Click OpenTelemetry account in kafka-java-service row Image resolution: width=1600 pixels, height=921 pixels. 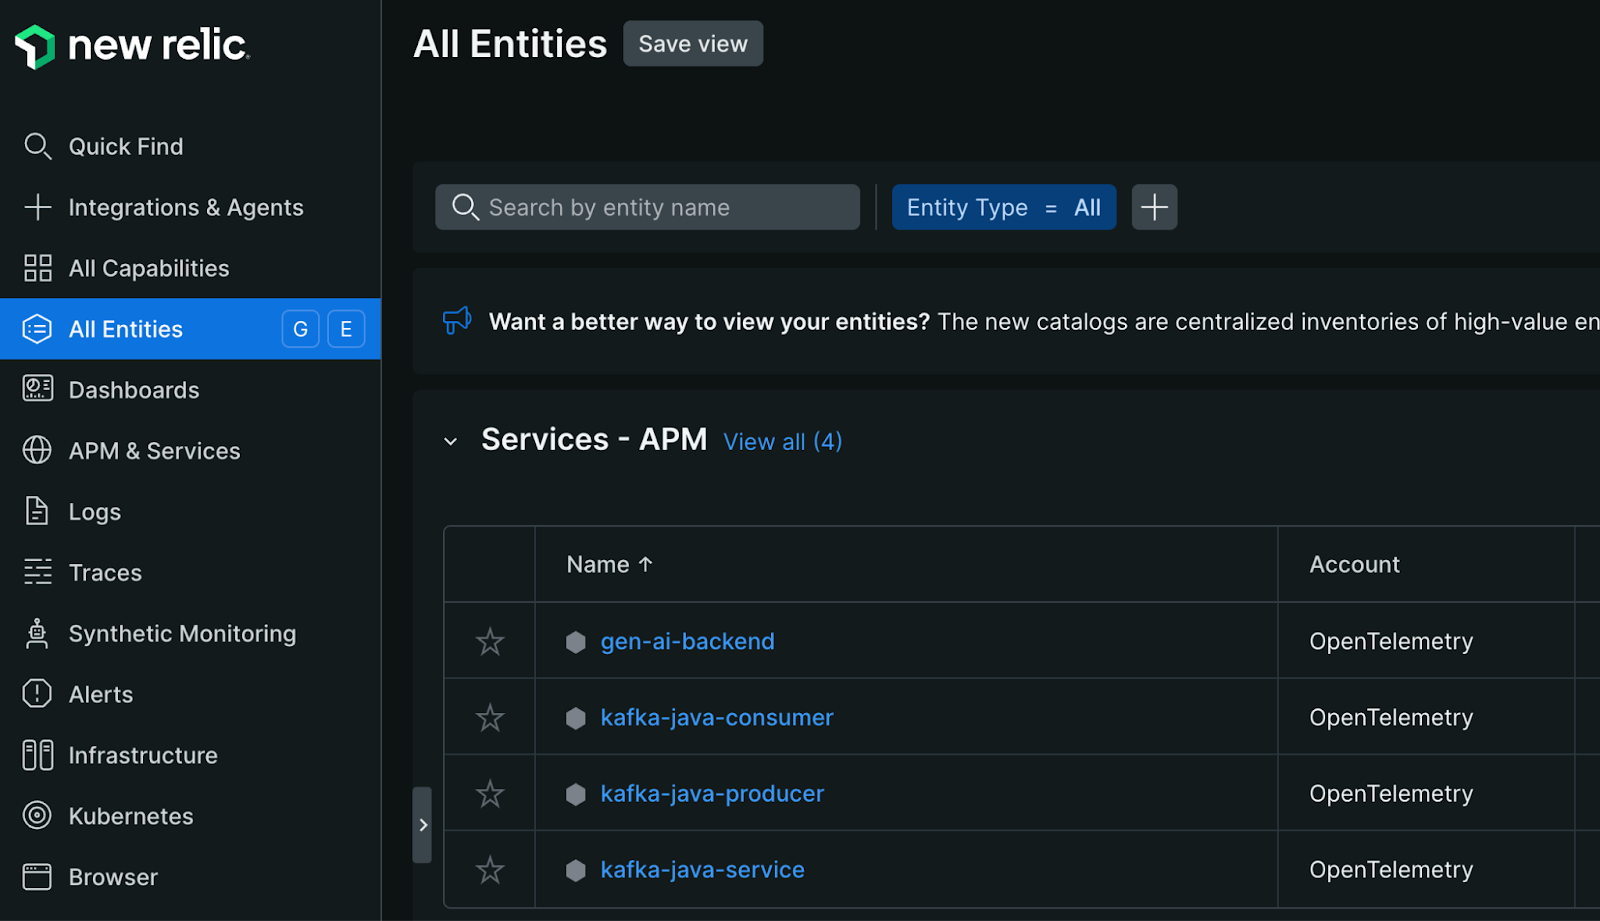1391,869
